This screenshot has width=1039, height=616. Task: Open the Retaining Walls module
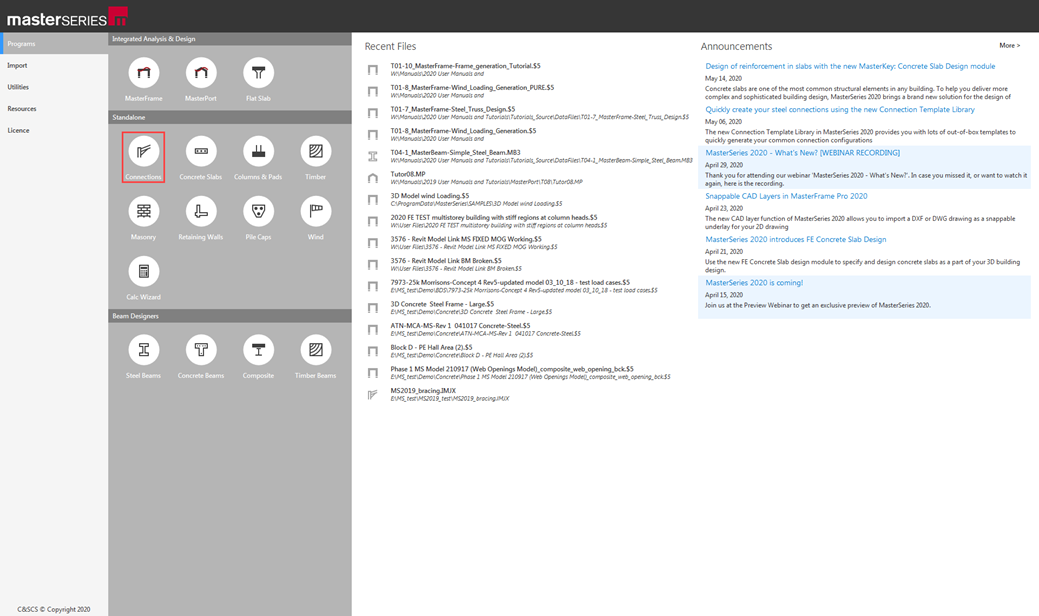201,212
